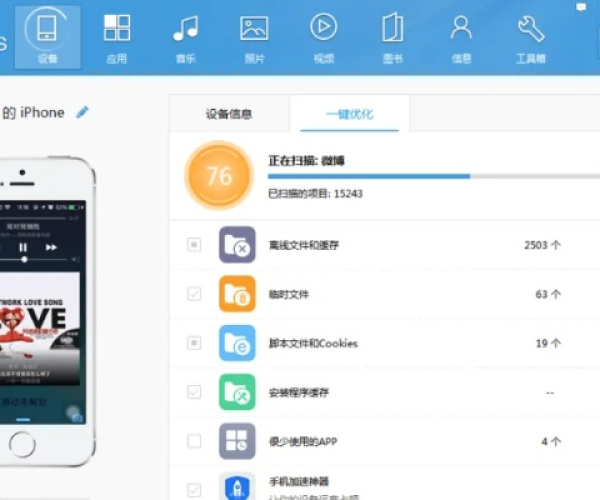Click the 2503 个 count

[542, 245]
